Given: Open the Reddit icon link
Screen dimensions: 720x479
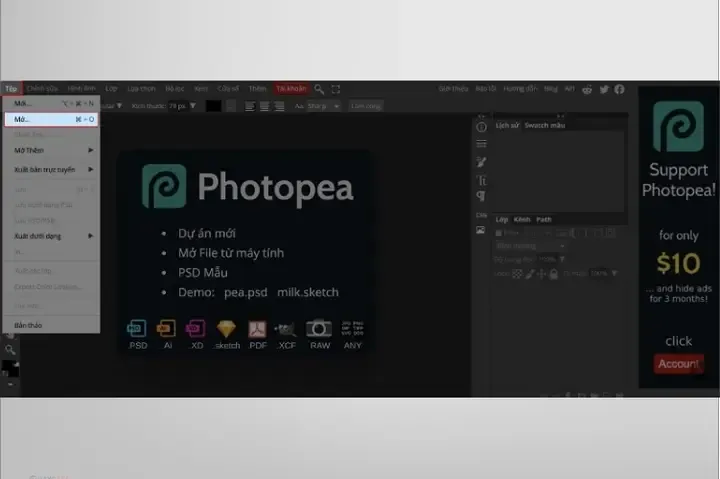Looking at the screenshot, I should 587,89.
